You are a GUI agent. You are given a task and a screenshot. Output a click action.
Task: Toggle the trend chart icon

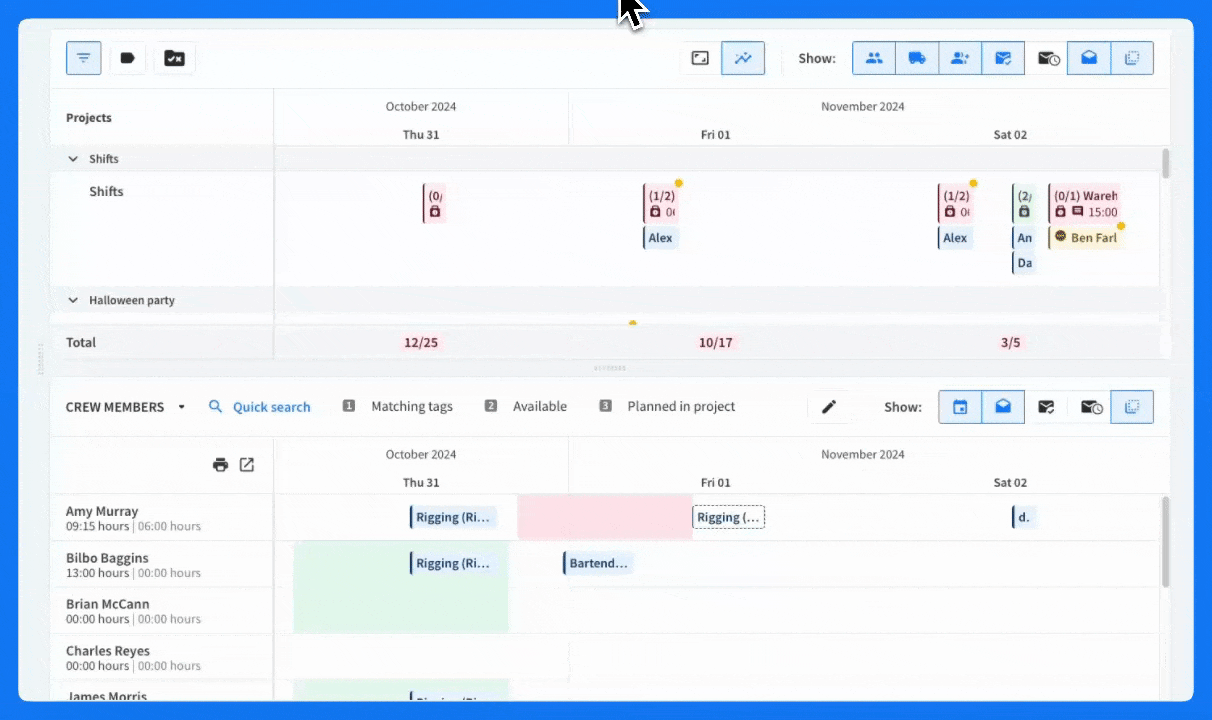(x=743, y=58)
